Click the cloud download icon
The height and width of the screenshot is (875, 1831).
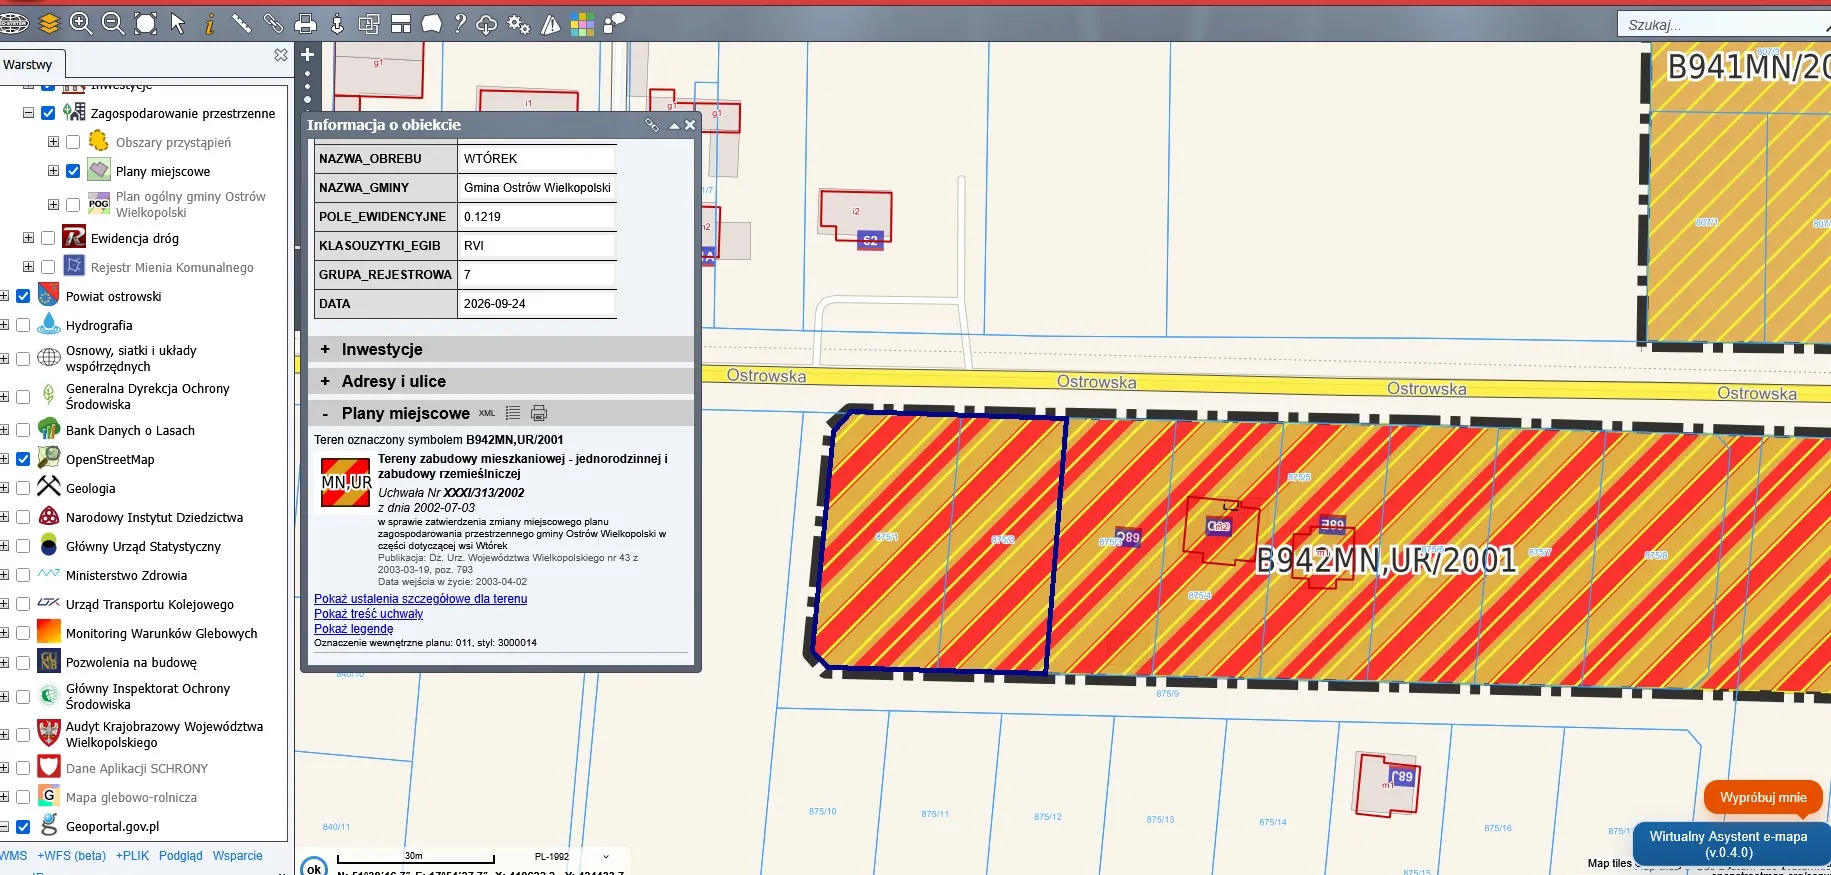coord(487,24)
